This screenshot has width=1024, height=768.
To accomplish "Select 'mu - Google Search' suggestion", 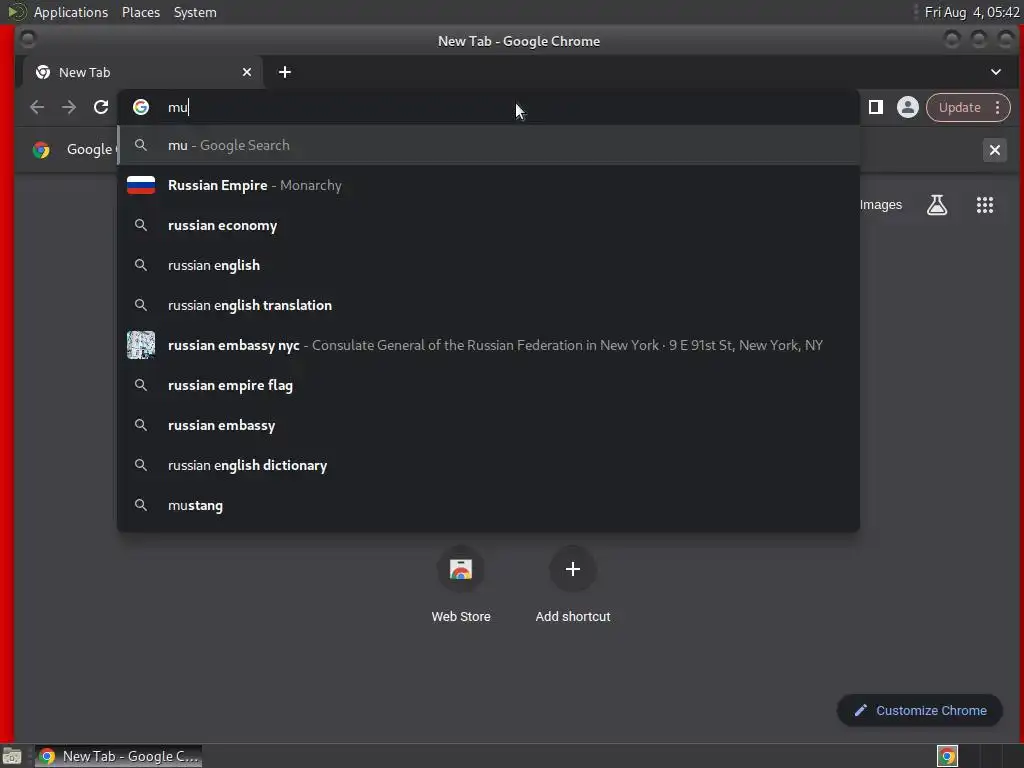I will pos(488,145).
